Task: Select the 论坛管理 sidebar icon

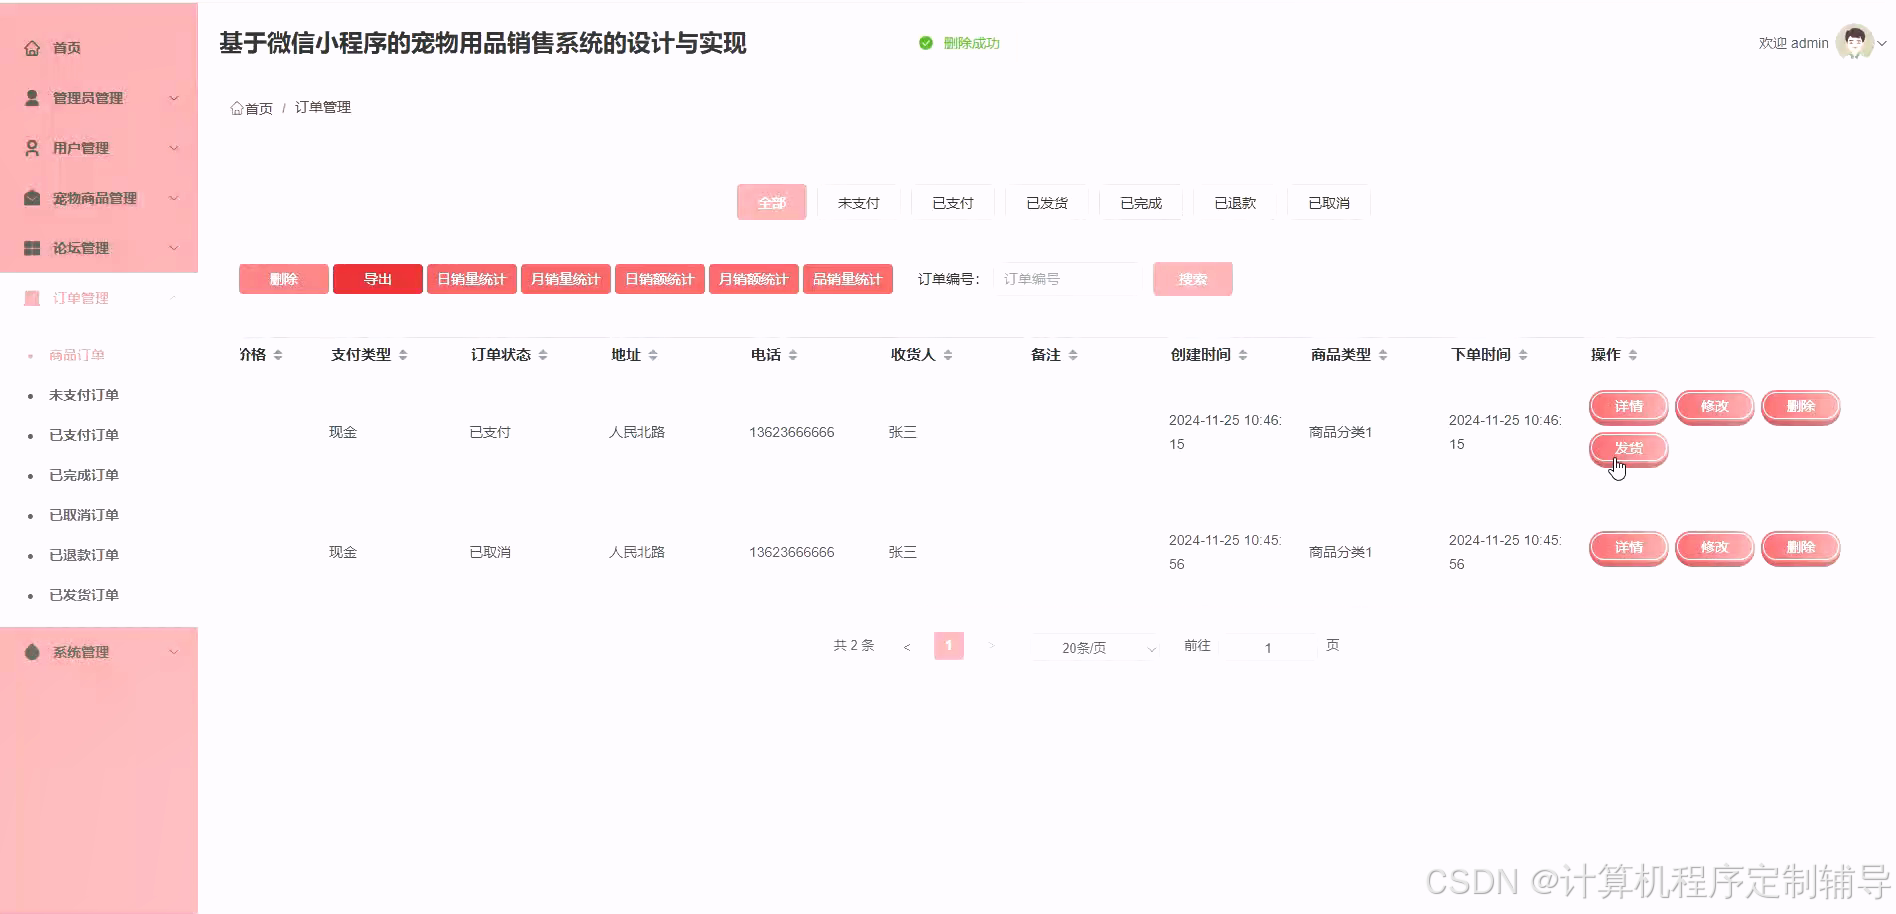Action: coord(29,247)
